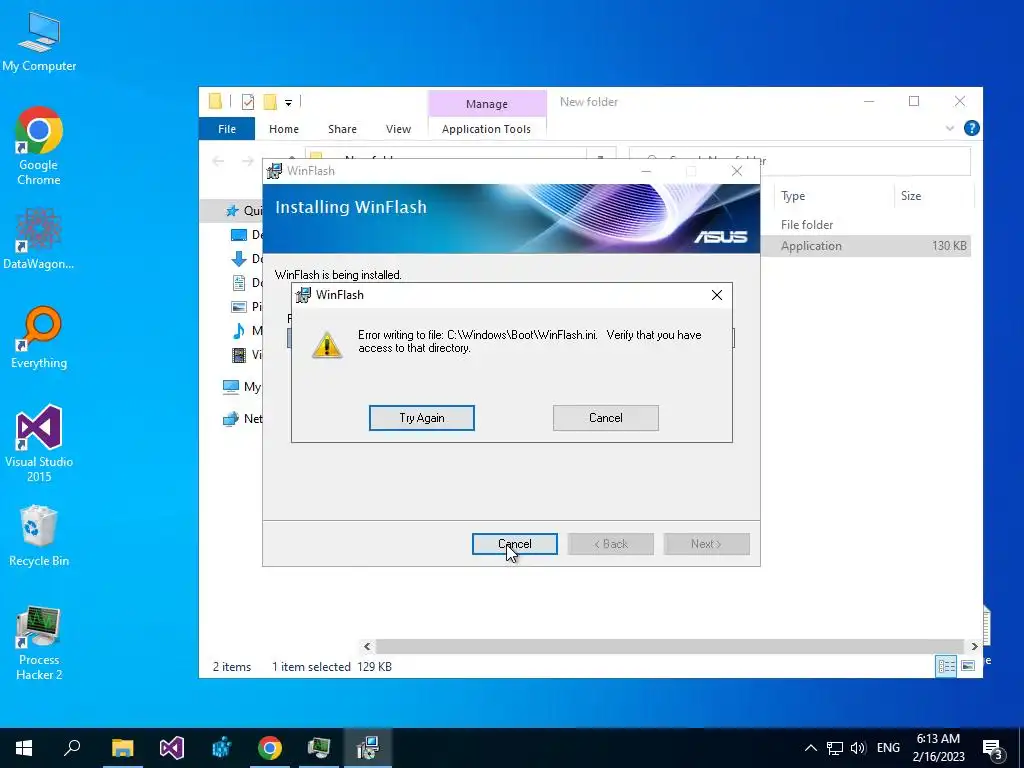Screen dimensions: 1024x768
Task: Select Pictures icon in navigation pane
Action: tap(239, 306)
